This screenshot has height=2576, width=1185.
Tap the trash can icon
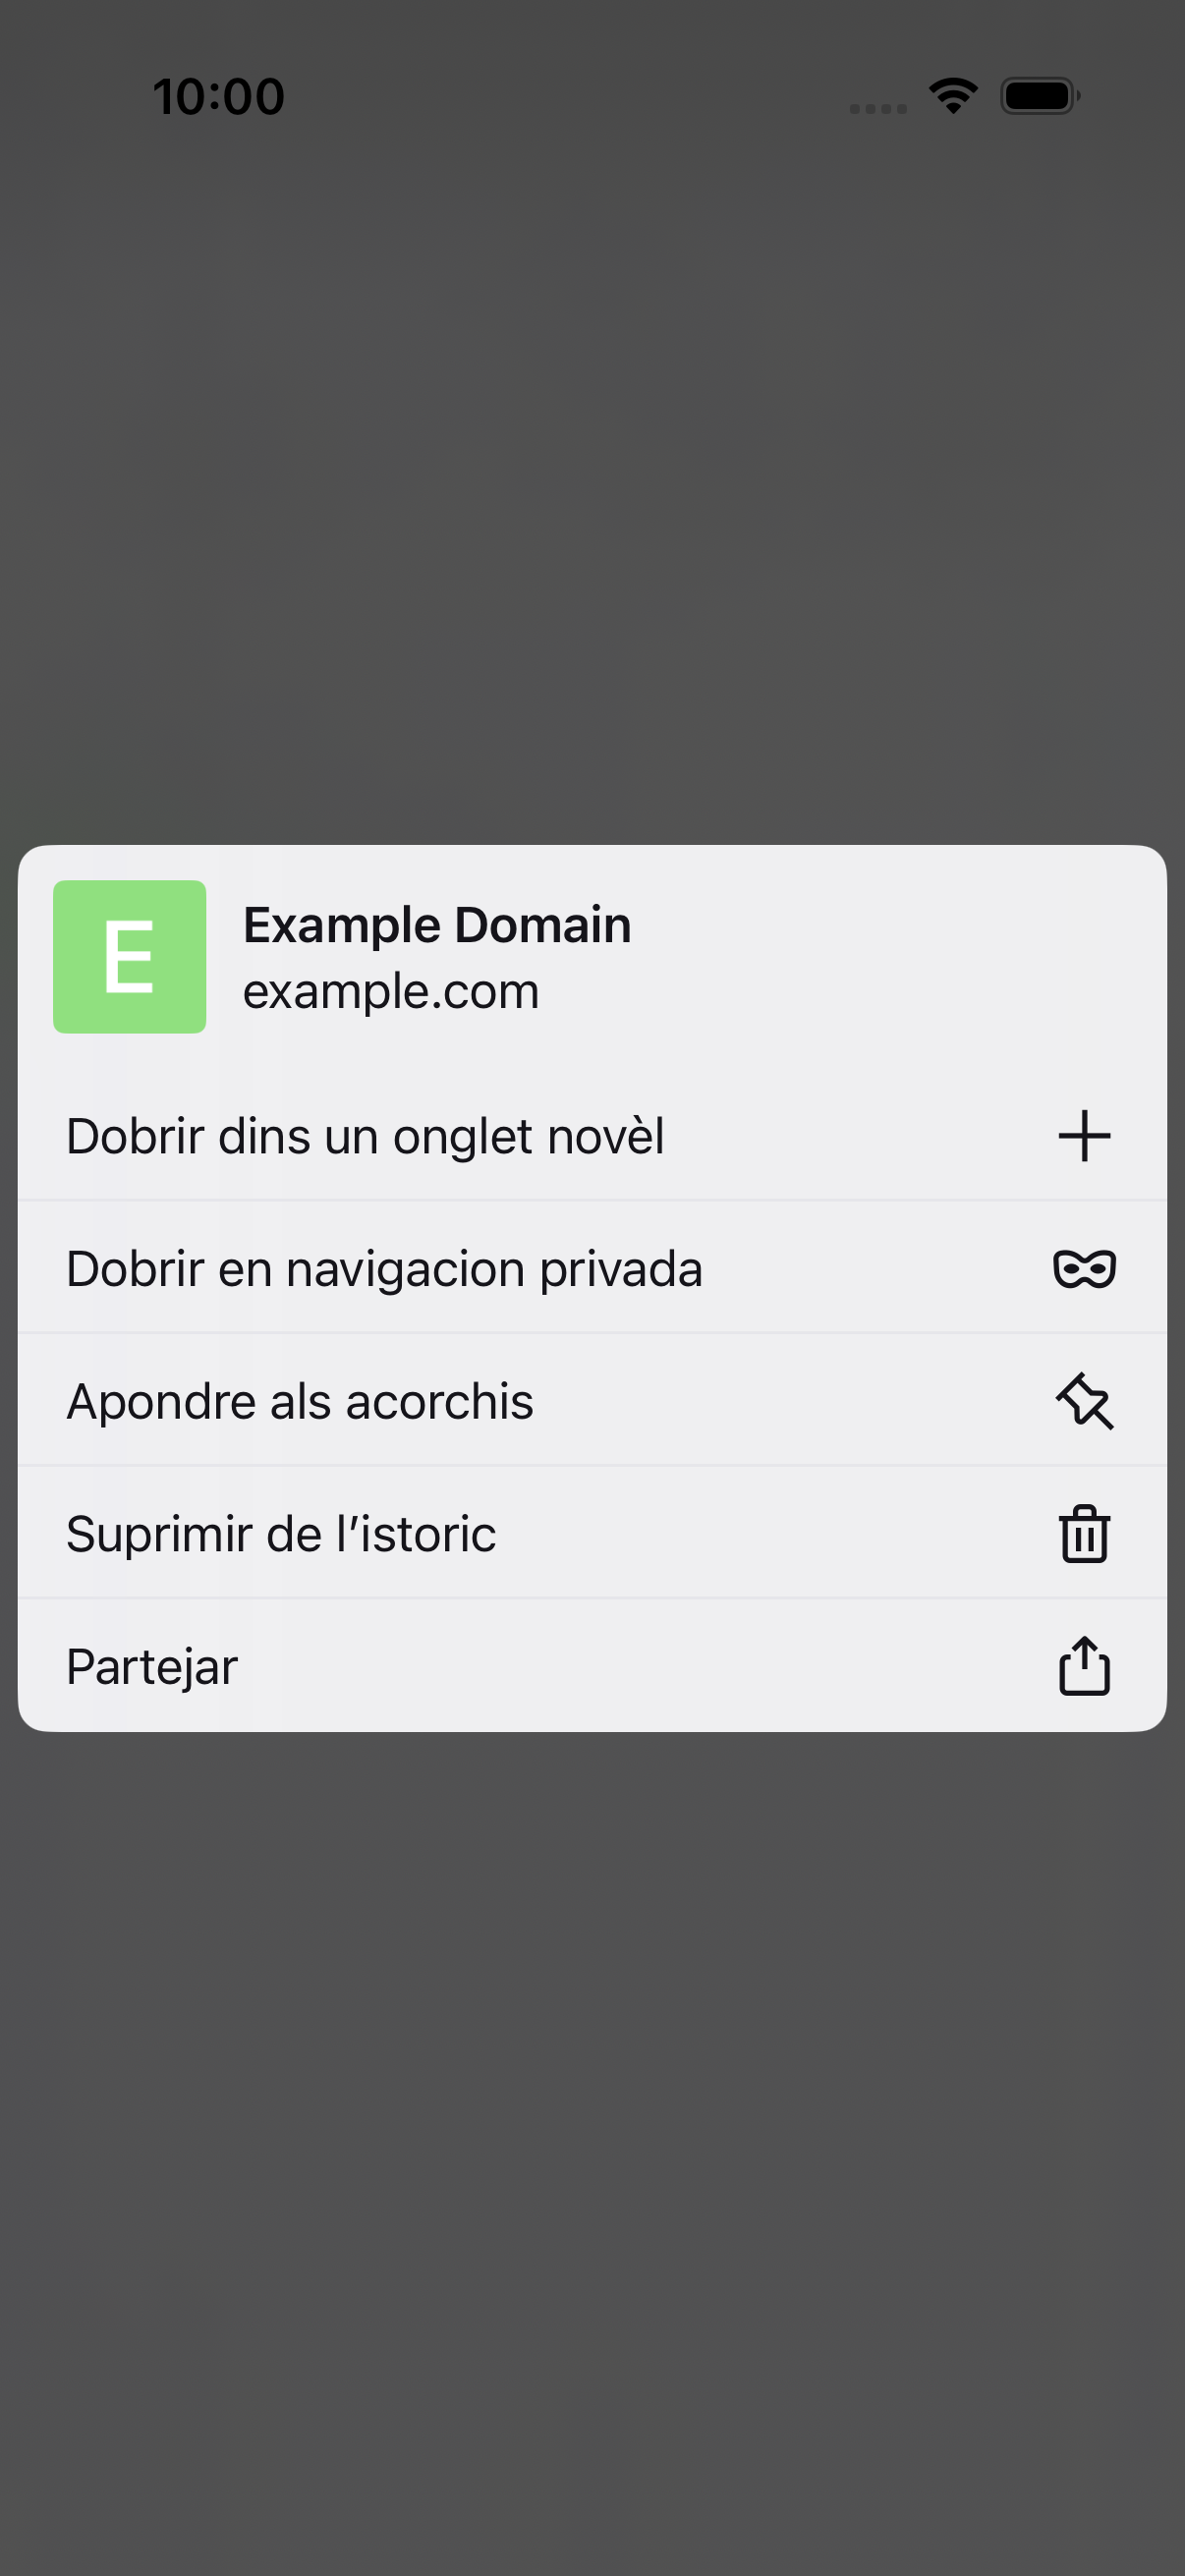[x=1084, y=1534]
